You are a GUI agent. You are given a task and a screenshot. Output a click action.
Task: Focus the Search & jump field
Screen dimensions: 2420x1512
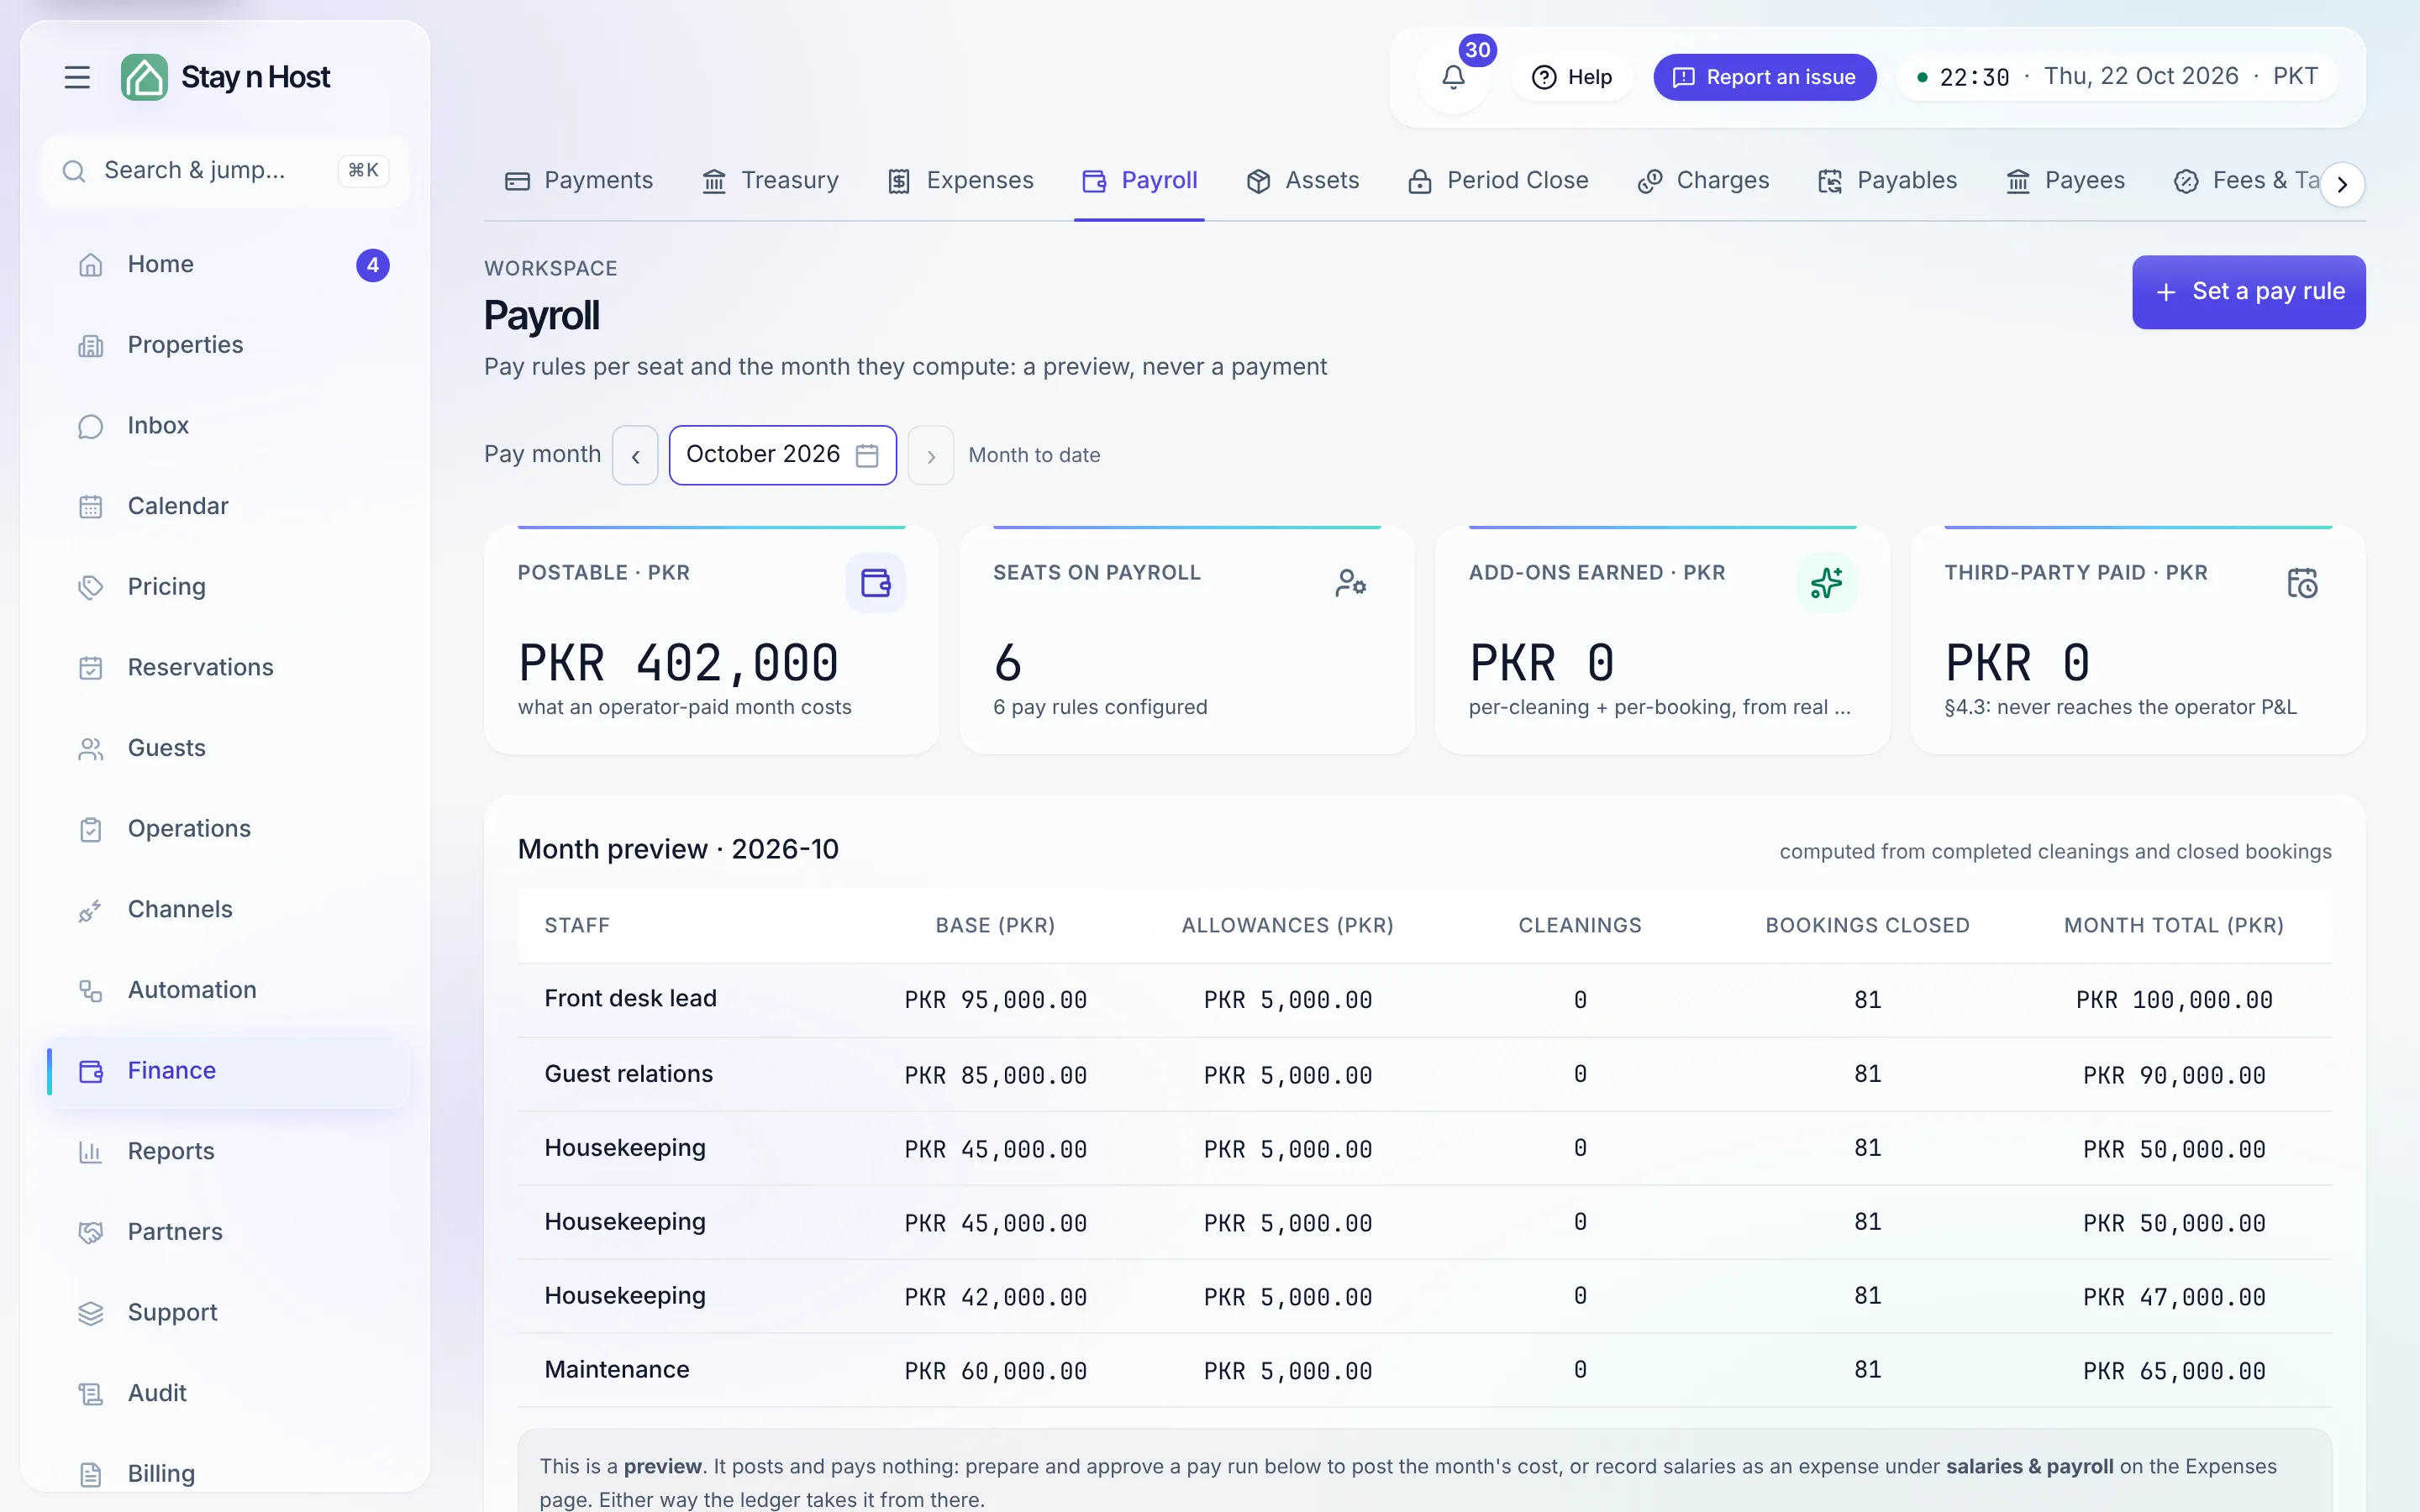[x=225, y=171]
